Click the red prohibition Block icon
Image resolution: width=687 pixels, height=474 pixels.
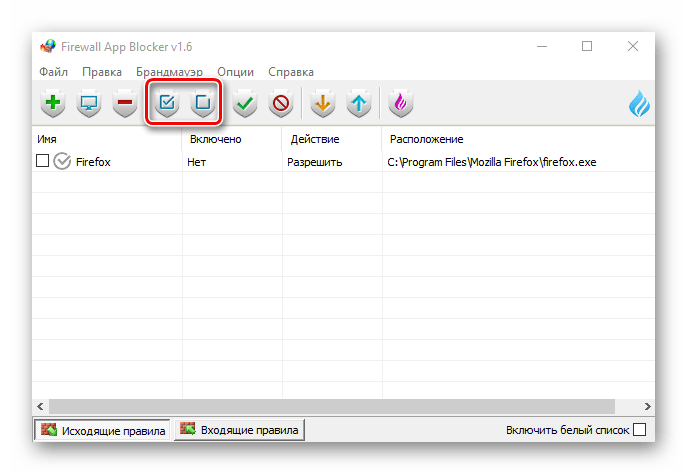point(281,104)
